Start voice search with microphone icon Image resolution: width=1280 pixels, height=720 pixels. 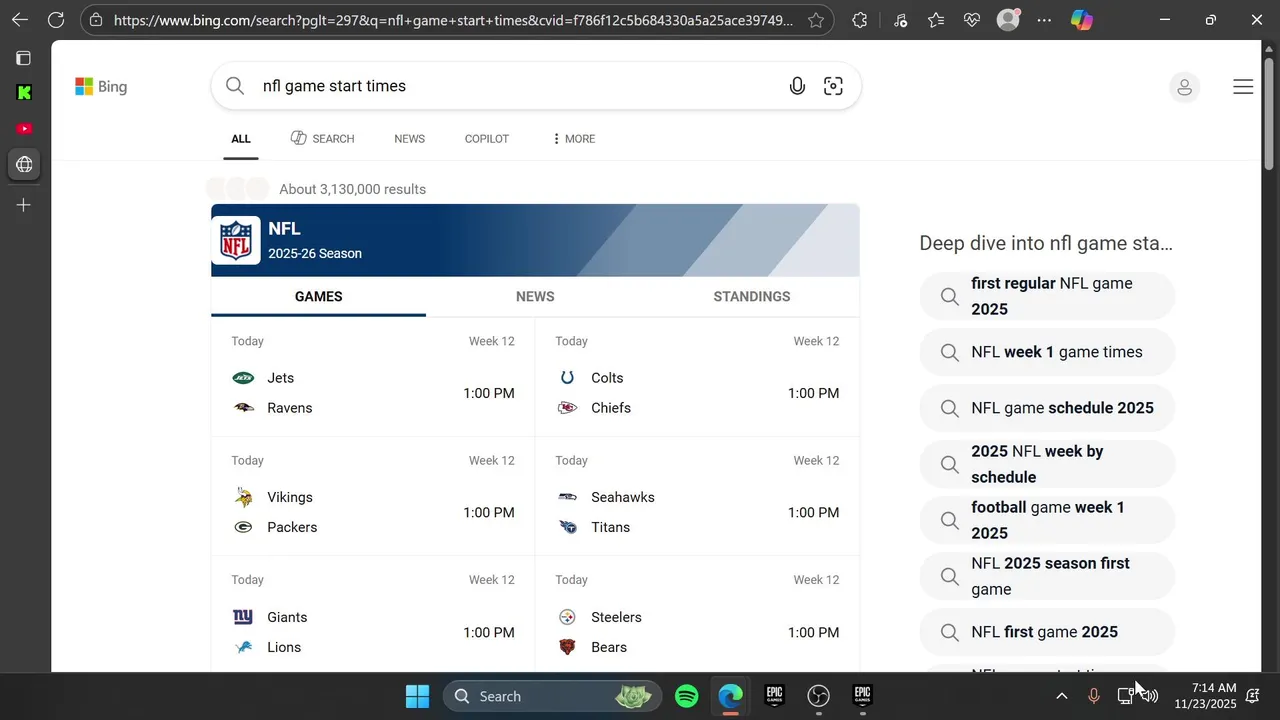pyautogui.click(x=797, y=86)
